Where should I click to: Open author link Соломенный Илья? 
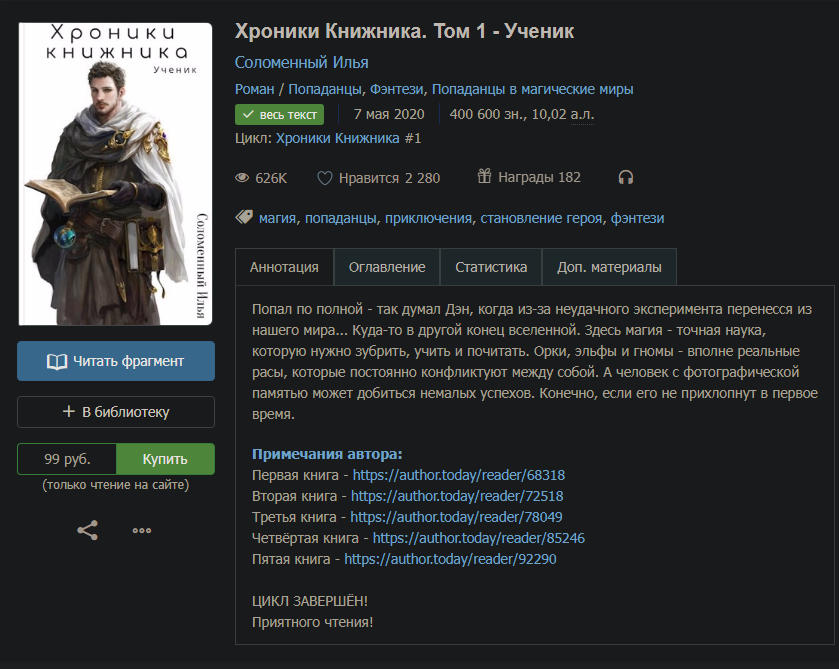(294, 62)
